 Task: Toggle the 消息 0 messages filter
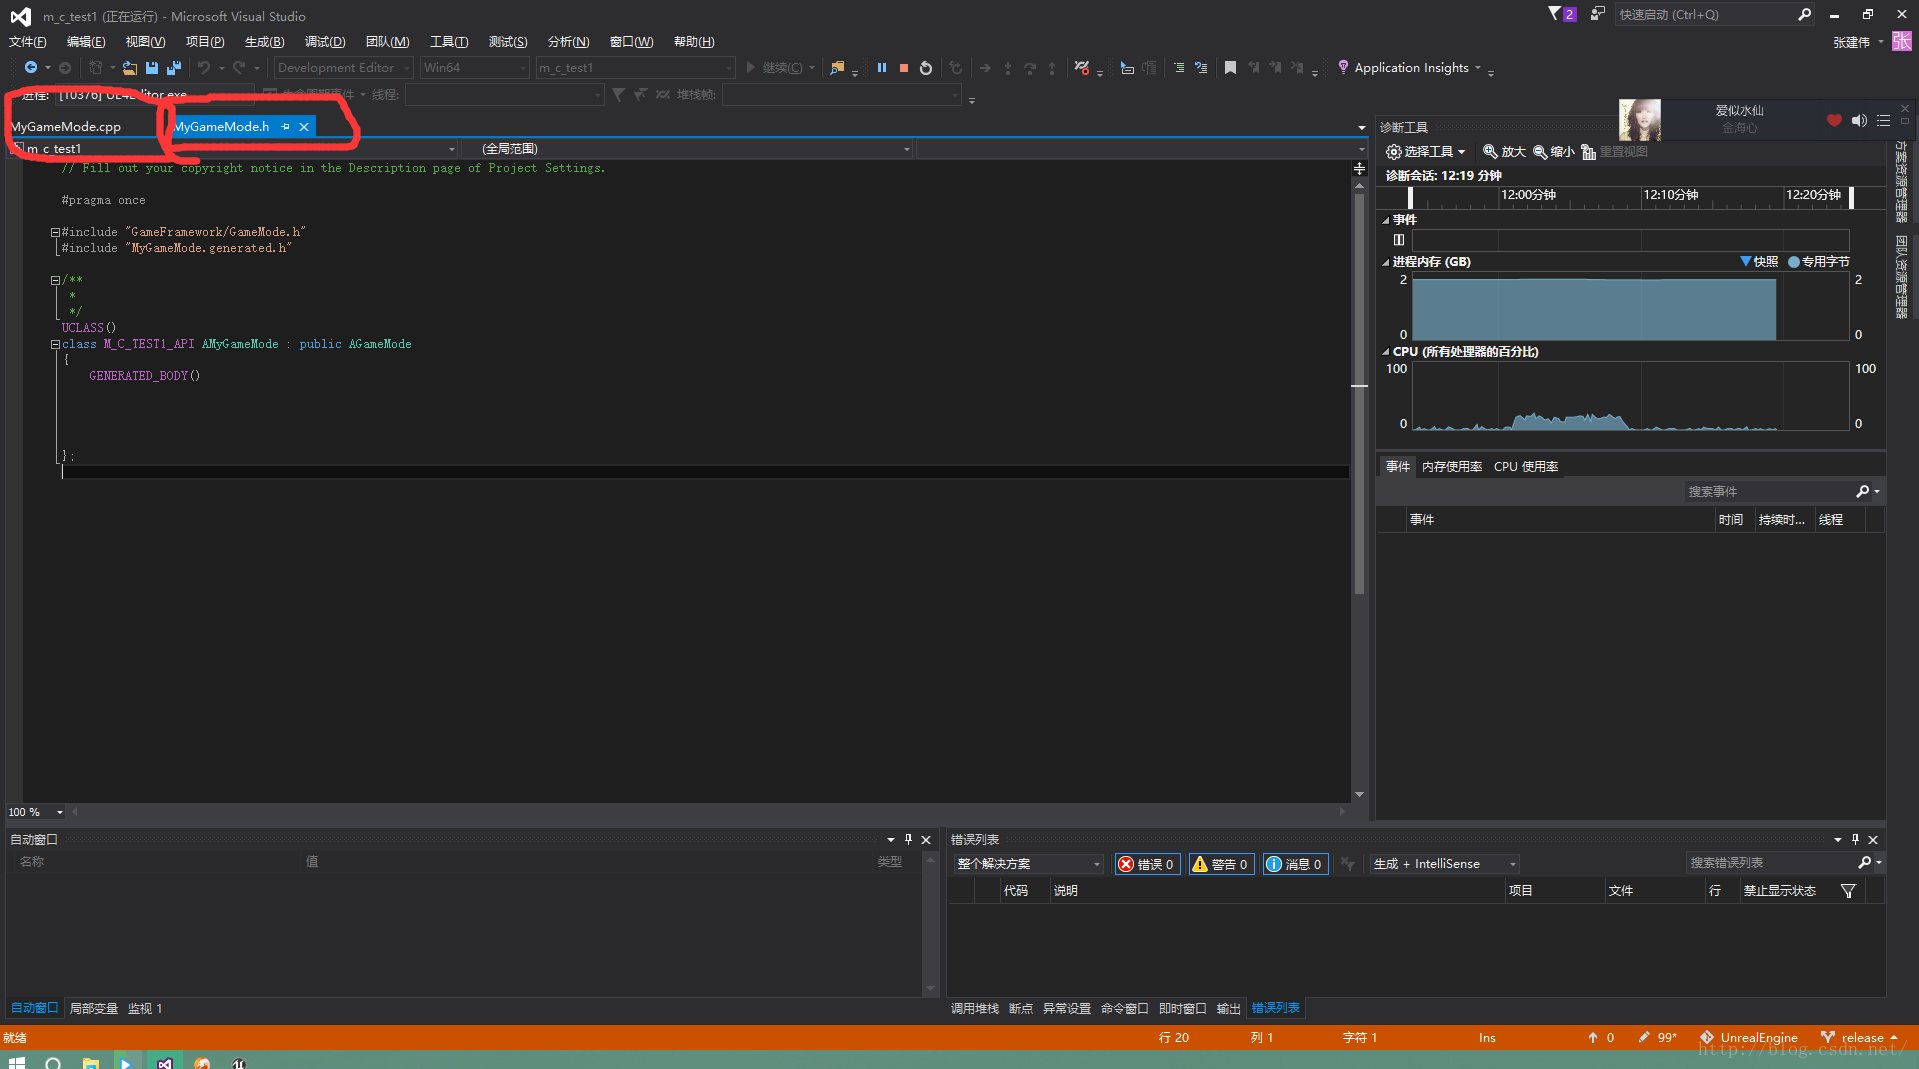coord(1296,864)
